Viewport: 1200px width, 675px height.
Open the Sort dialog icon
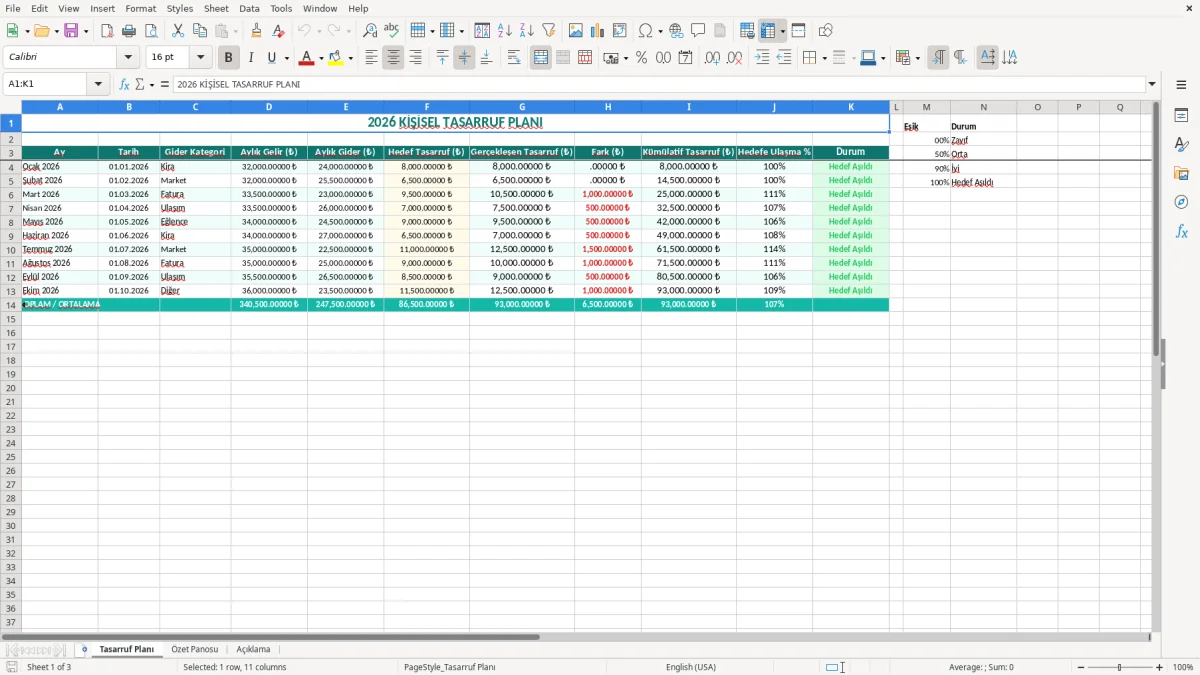coord(482,31)
